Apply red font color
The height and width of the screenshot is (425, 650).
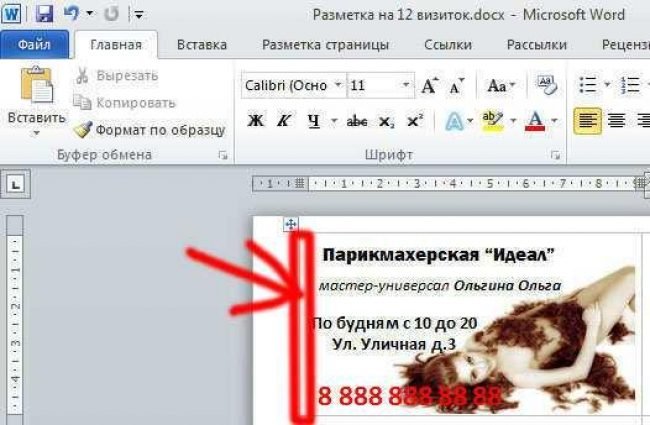[x=535, y=121]
